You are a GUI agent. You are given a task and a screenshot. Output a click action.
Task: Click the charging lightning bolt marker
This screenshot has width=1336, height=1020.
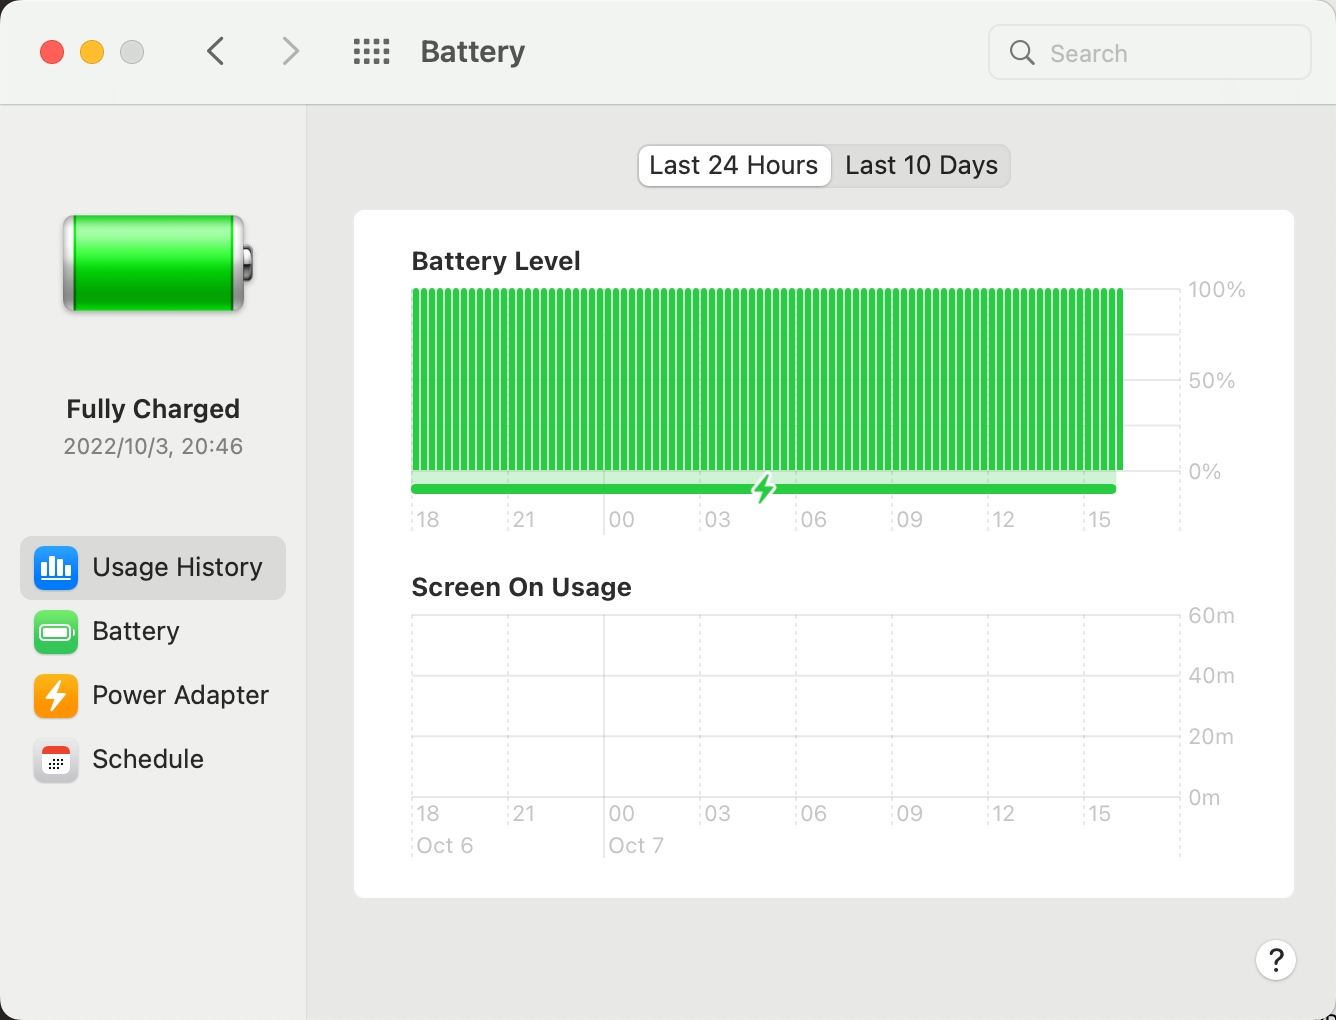pyautogui.click(x=764, y=489)
